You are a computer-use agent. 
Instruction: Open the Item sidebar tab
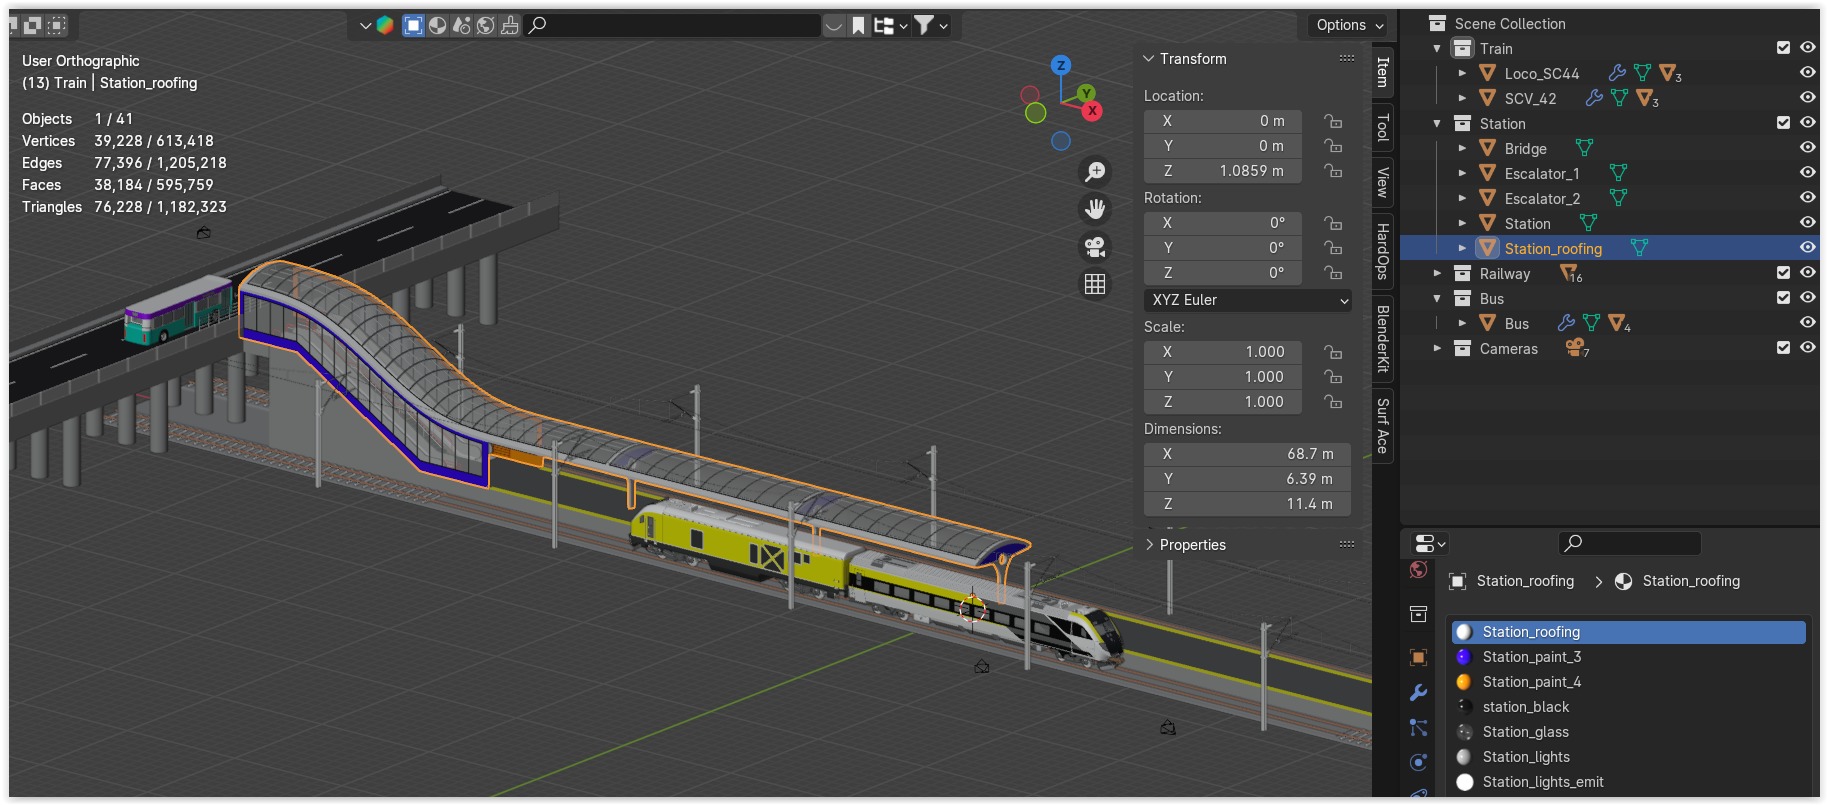[x=1383, y=72]
